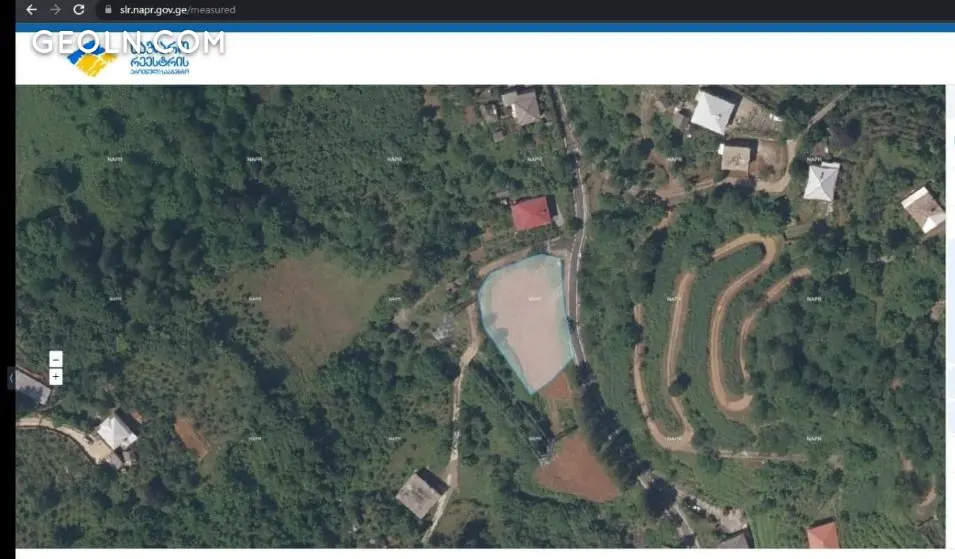Open site info via the lock icon

[108, 10]
